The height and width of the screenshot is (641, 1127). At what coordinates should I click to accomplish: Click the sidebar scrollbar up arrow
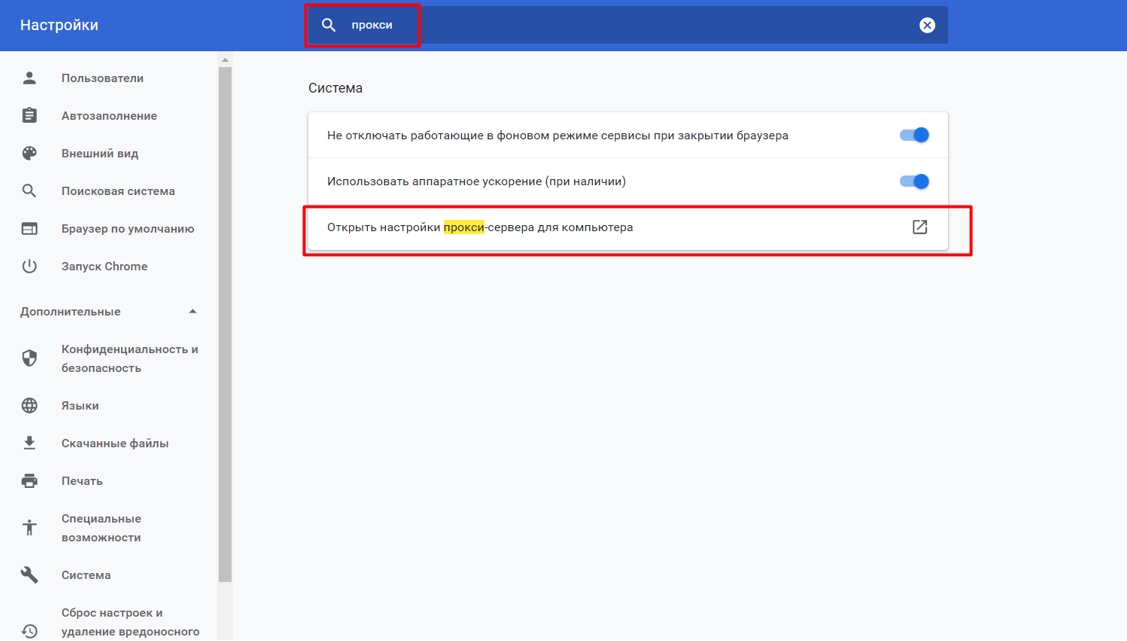[x=225, y=60]
